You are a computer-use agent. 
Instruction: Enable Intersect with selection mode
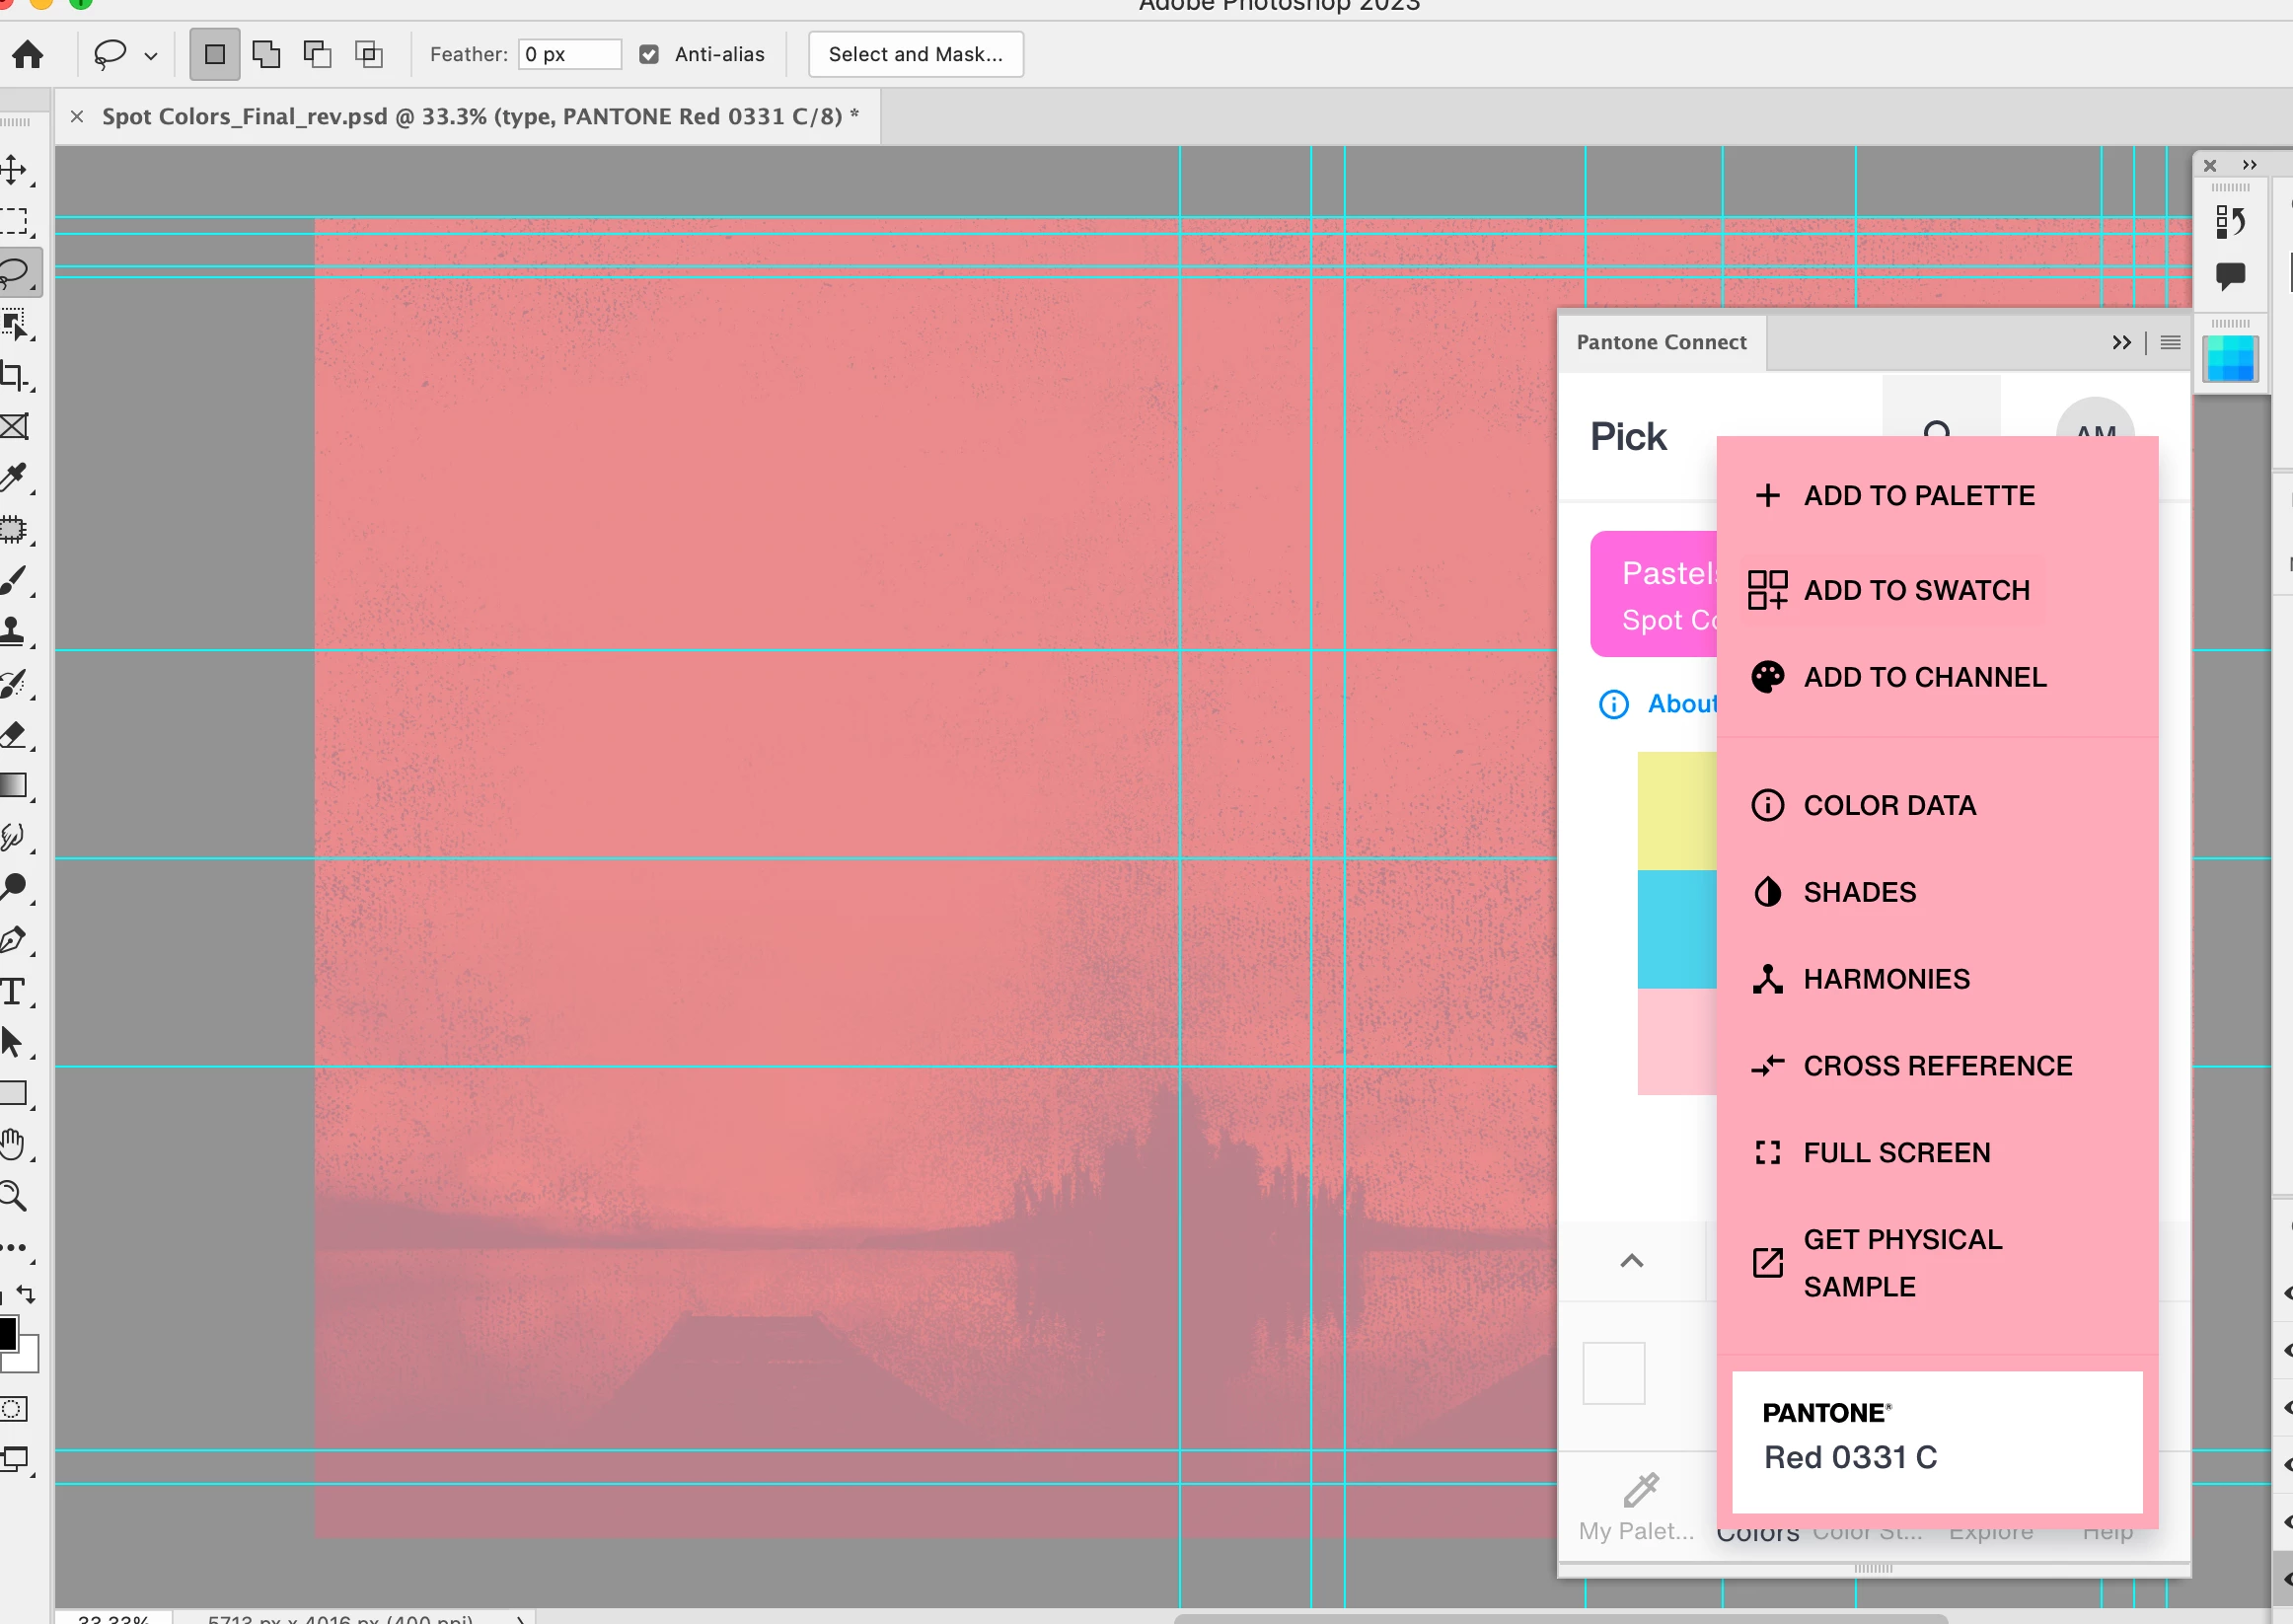coord(369,54)
